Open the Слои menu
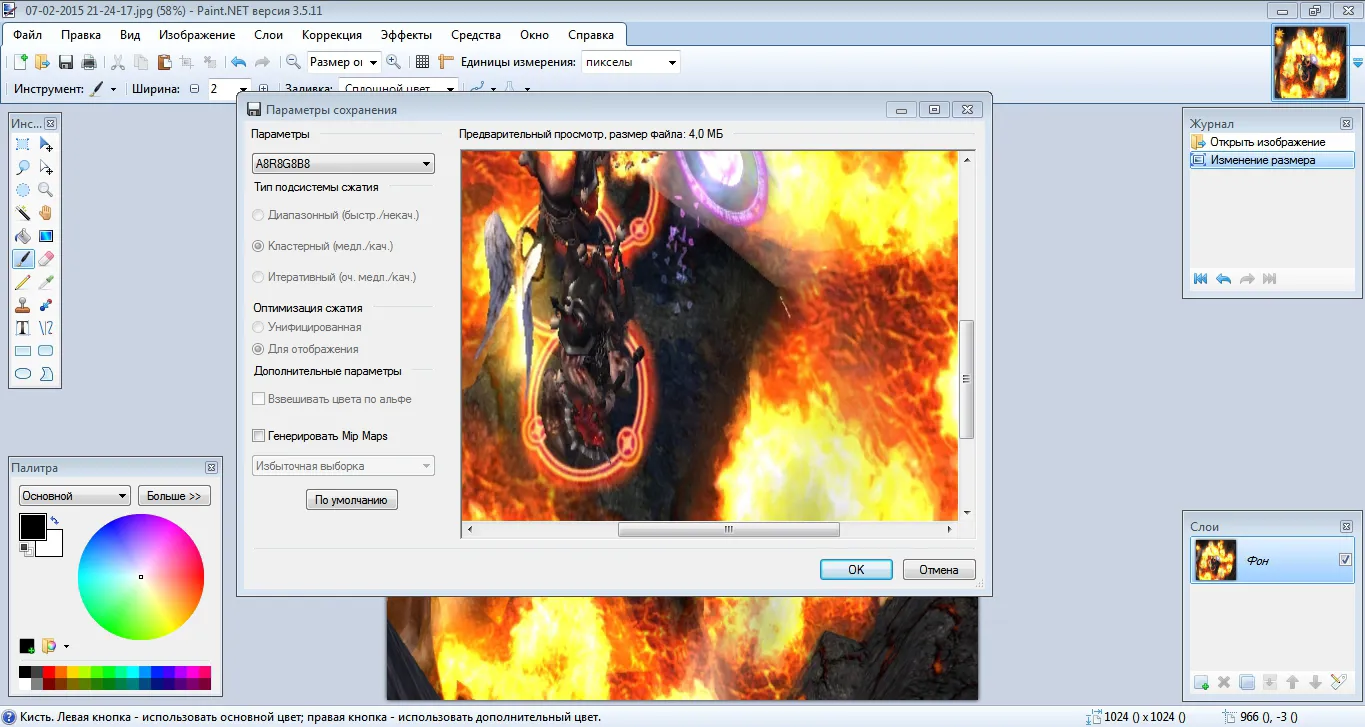 pos(269,35)
